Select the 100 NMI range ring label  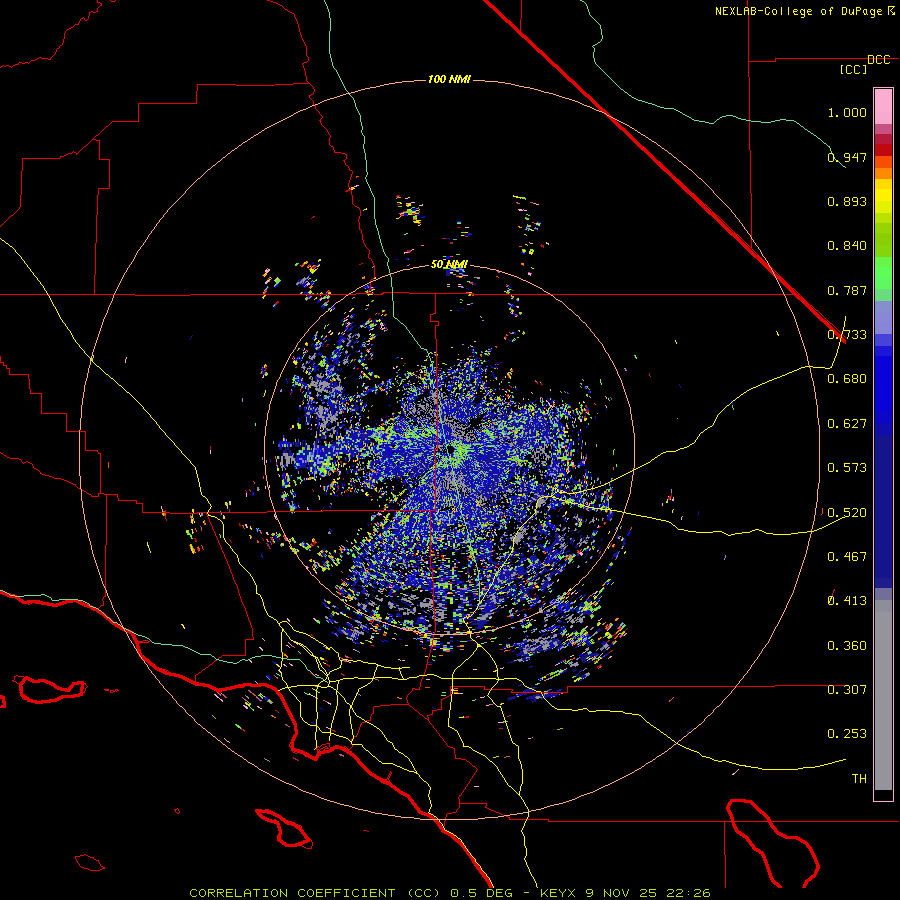point(449,79)
